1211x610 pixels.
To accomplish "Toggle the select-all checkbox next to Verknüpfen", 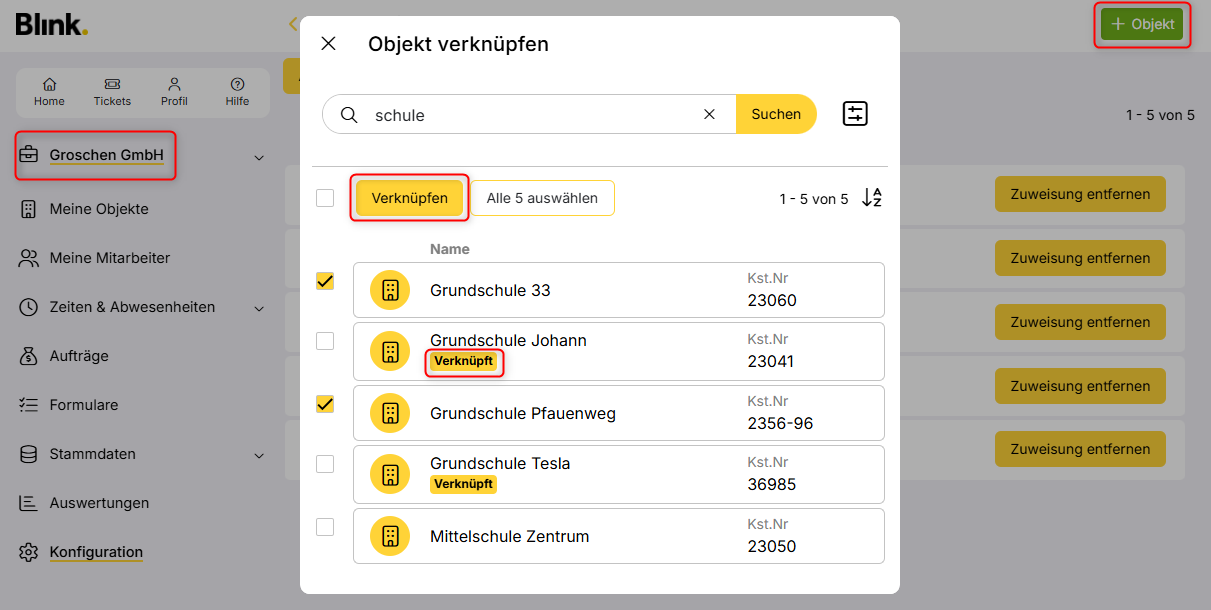I will coord(325,198).
